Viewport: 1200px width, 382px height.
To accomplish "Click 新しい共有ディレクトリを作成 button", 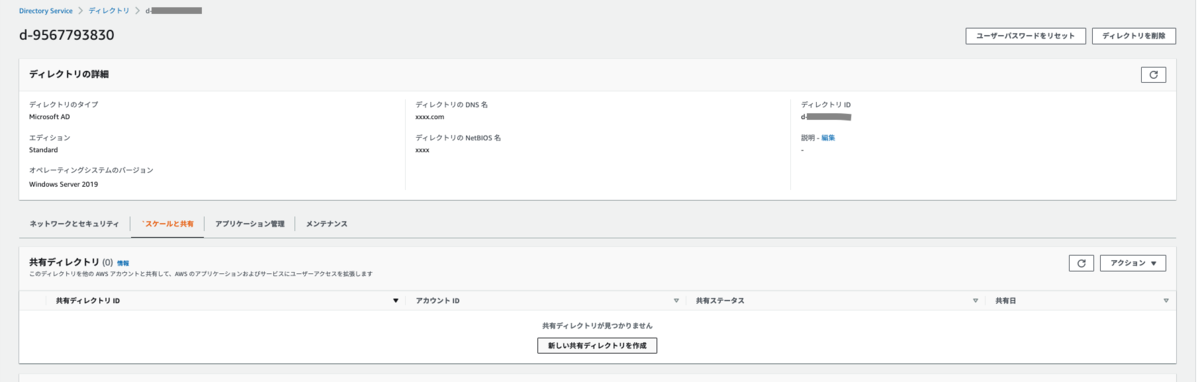I will point(597,346).
